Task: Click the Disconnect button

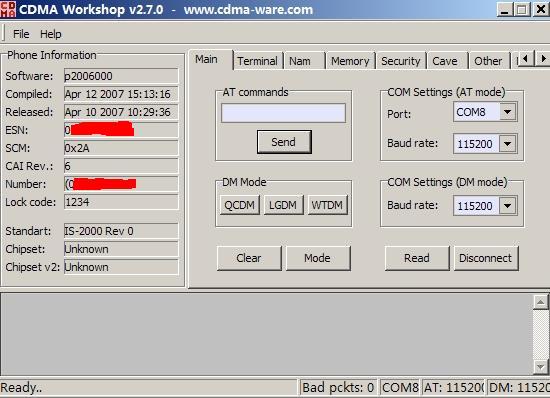Action: tap(486, 258)
